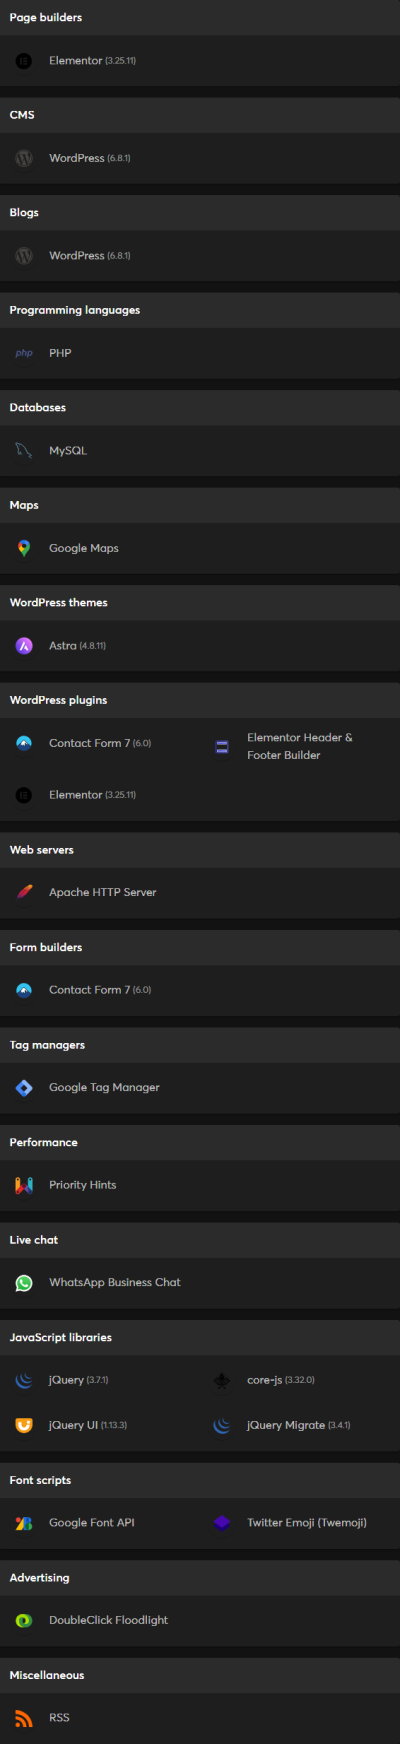Click the Astra theme purple icon
Viewport: 400px width, 1744px height.
coord(24,646)
